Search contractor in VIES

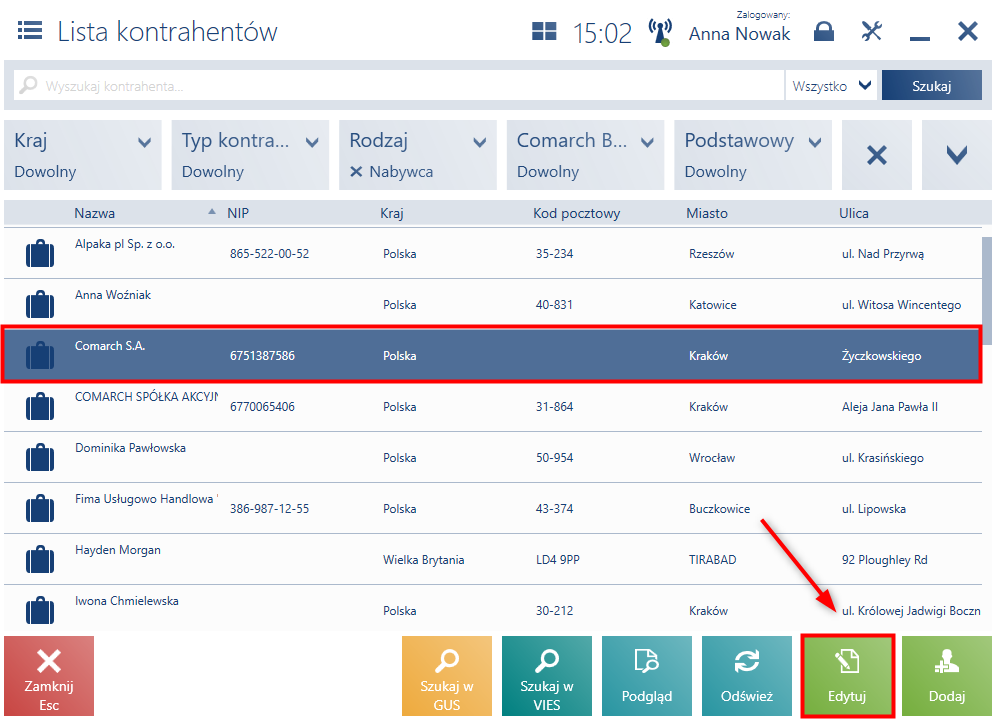coord(547,676)
